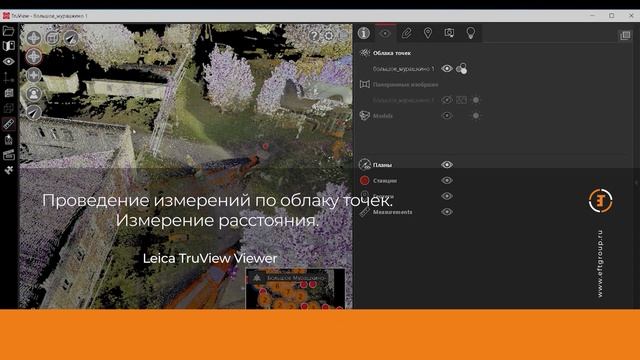Toggle Models visibility eye
Viewport: 640px width, 360px height.
[447, 116]
